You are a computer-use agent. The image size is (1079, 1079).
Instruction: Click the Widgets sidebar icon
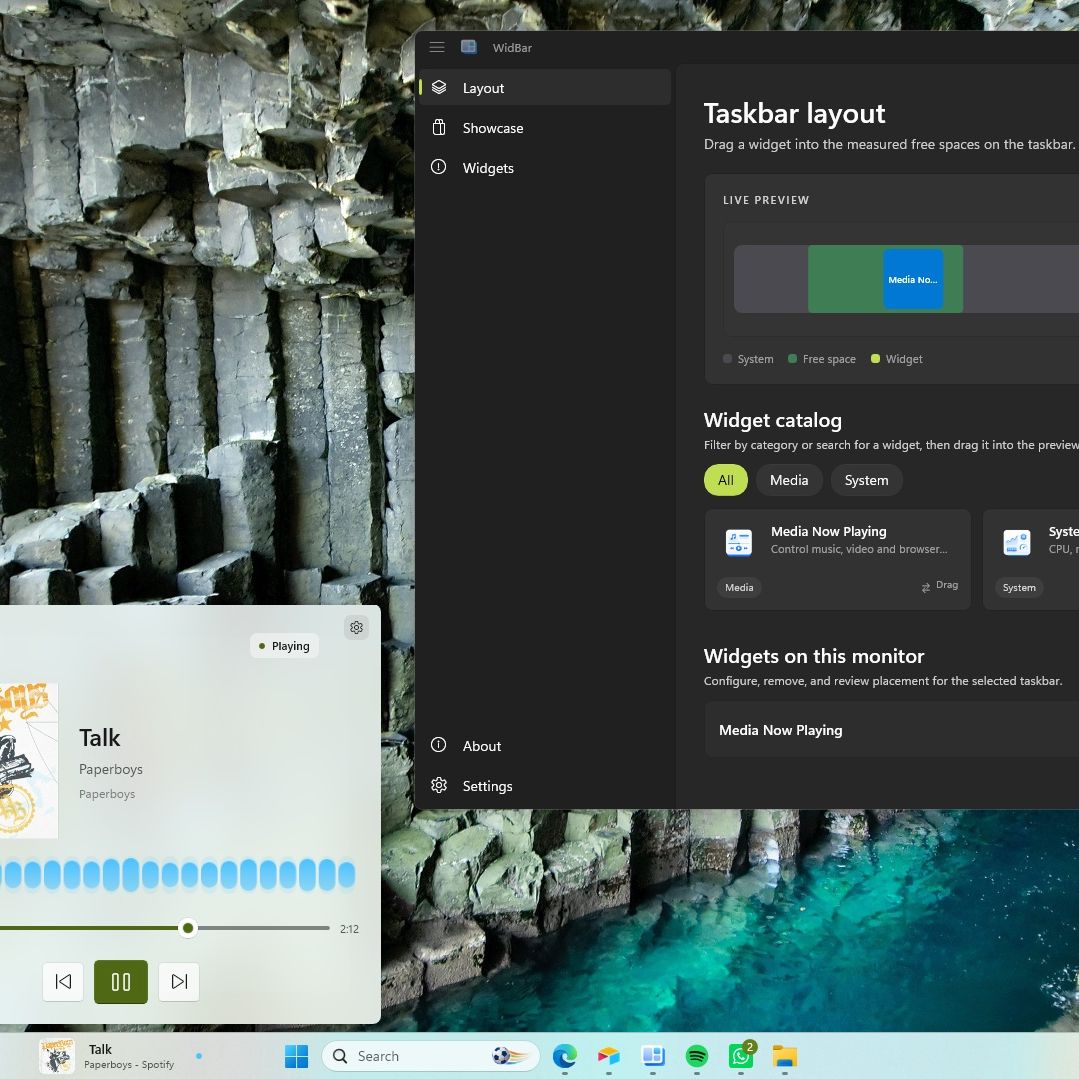438,167
